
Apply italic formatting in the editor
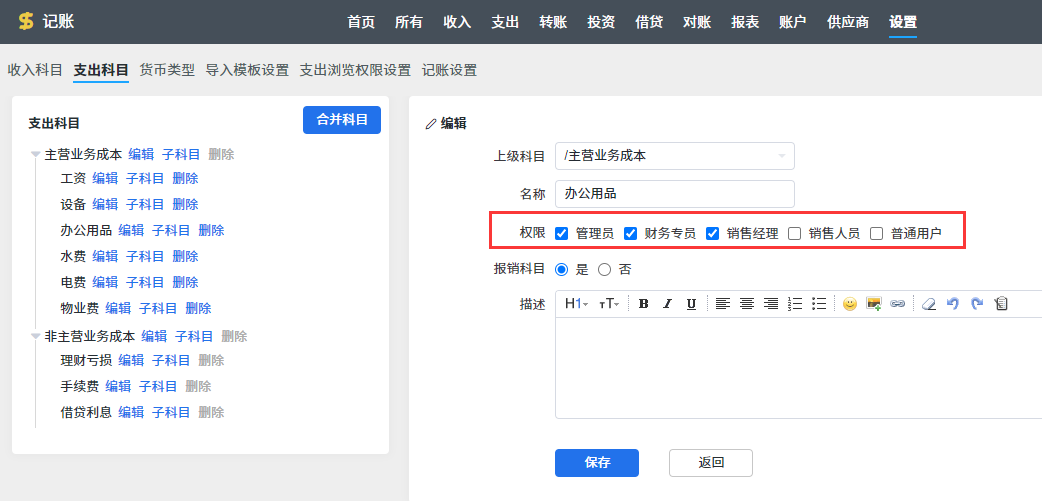point(667,304)
